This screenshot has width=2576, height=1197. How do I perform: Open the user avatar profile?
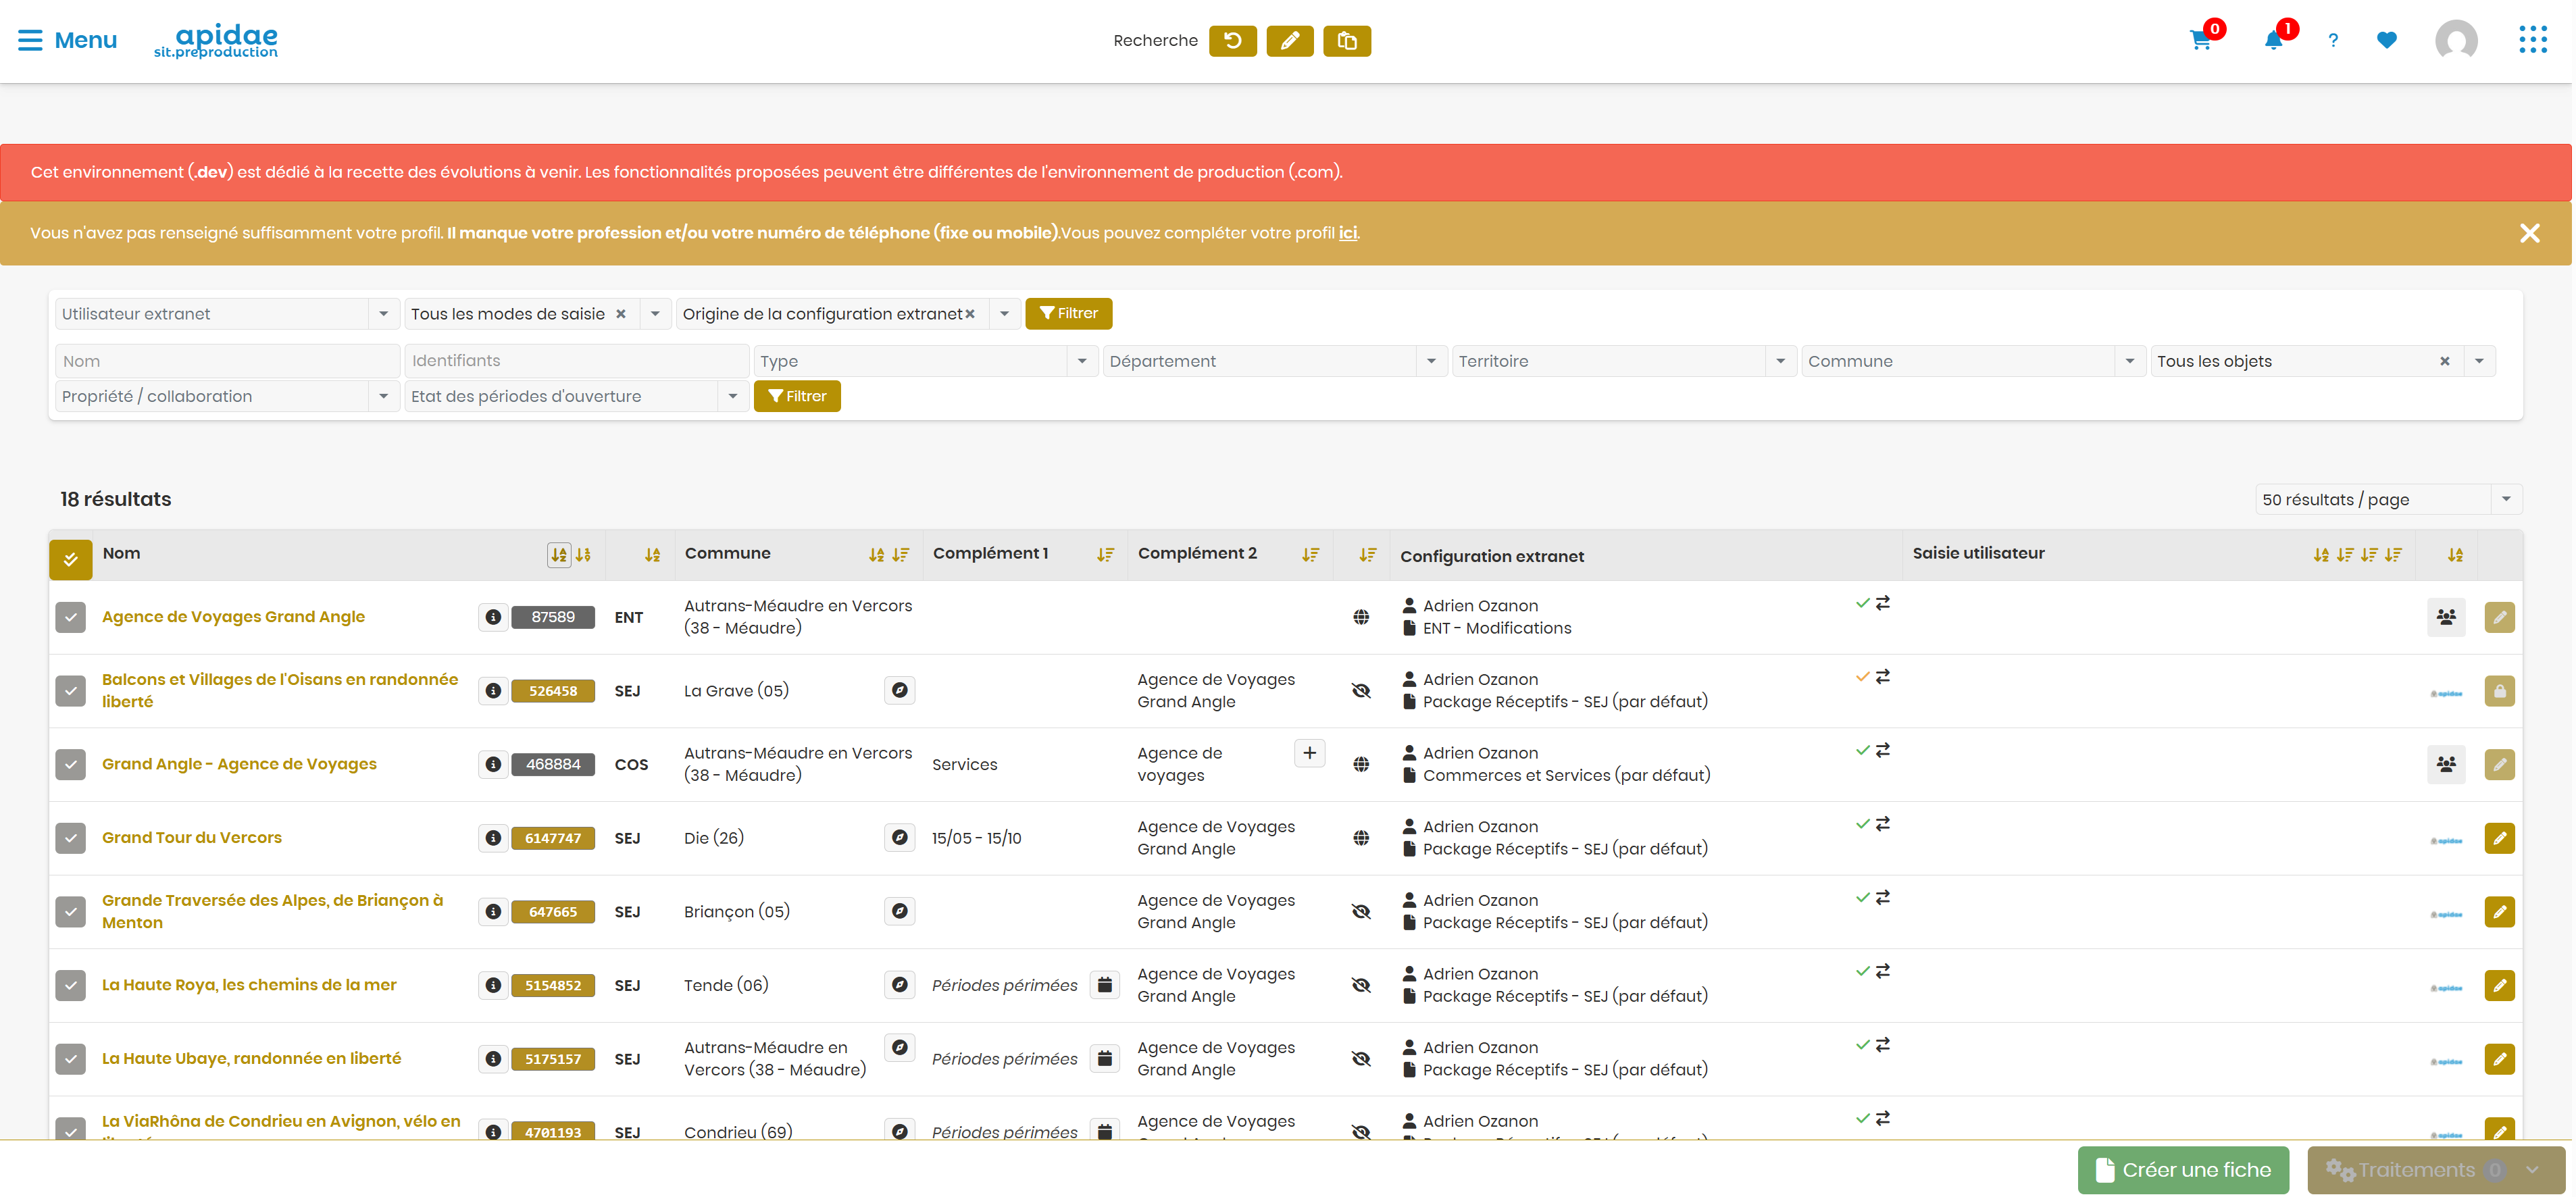click(2456, 41)
